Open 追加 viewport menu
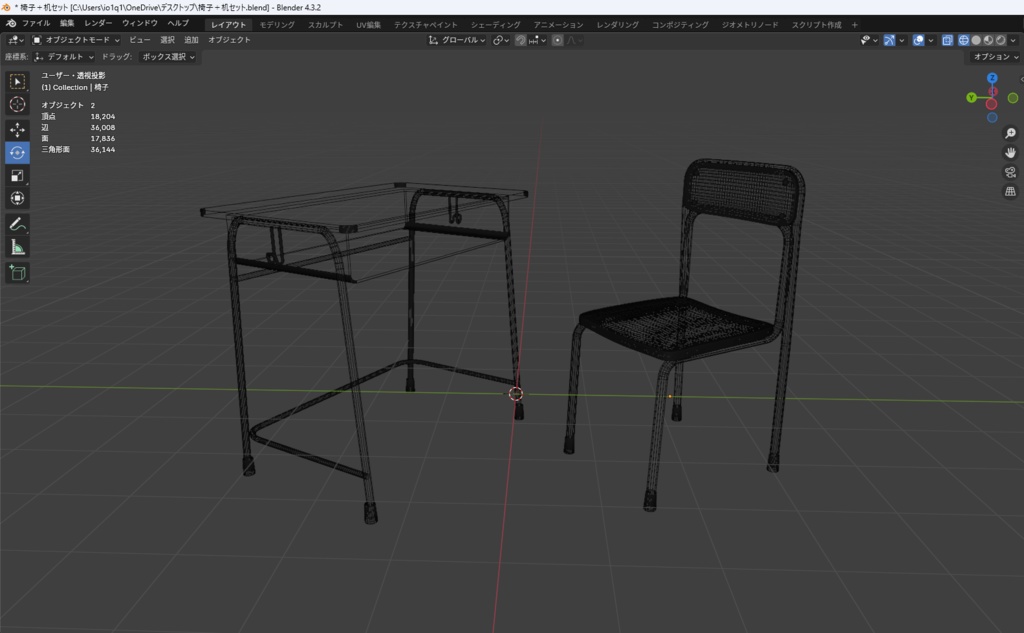The height and width of the screenshot is (633, 1024). coord(191,40)
